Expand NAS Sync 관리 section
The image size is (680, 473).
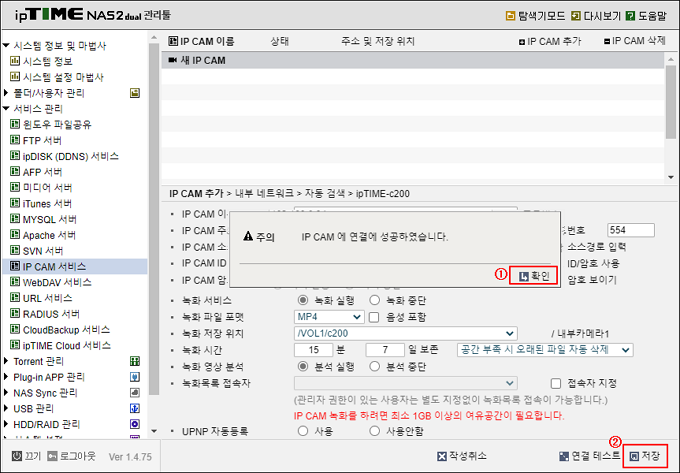coord(6,393)
